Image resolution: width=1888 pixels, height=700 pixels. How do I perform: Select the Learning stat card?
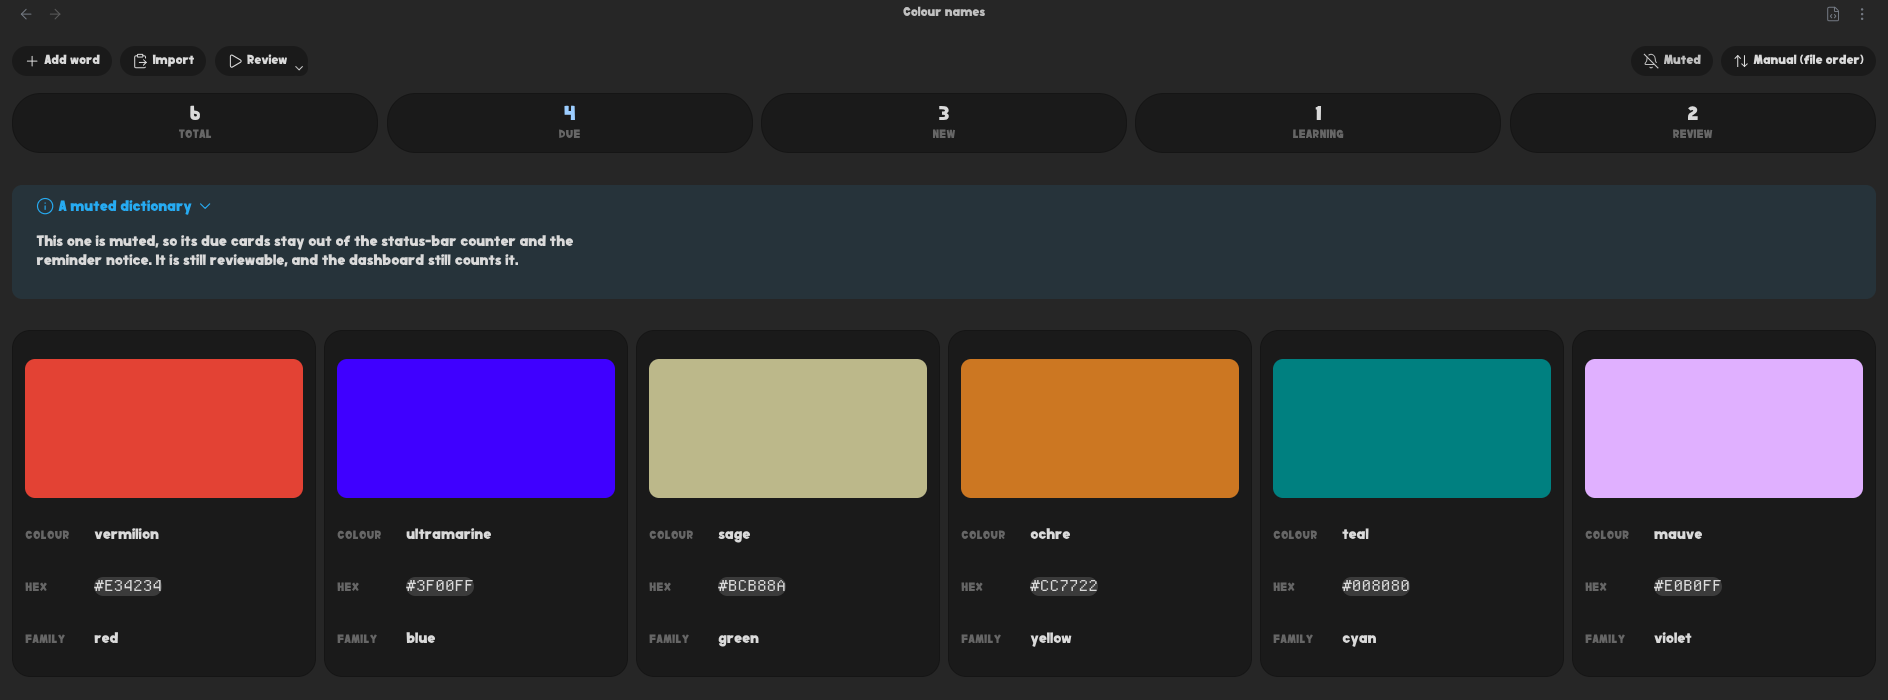click(1318, 123)
